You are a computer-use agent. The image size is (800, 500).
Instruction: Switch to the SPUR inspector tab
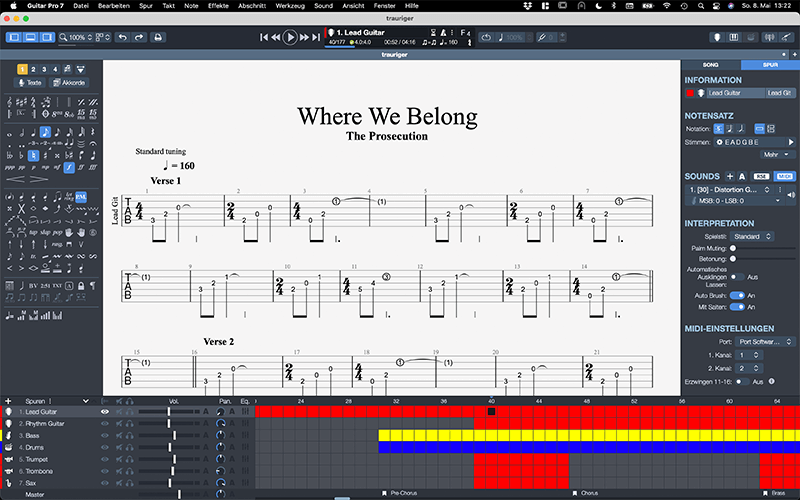pos(770,65)
